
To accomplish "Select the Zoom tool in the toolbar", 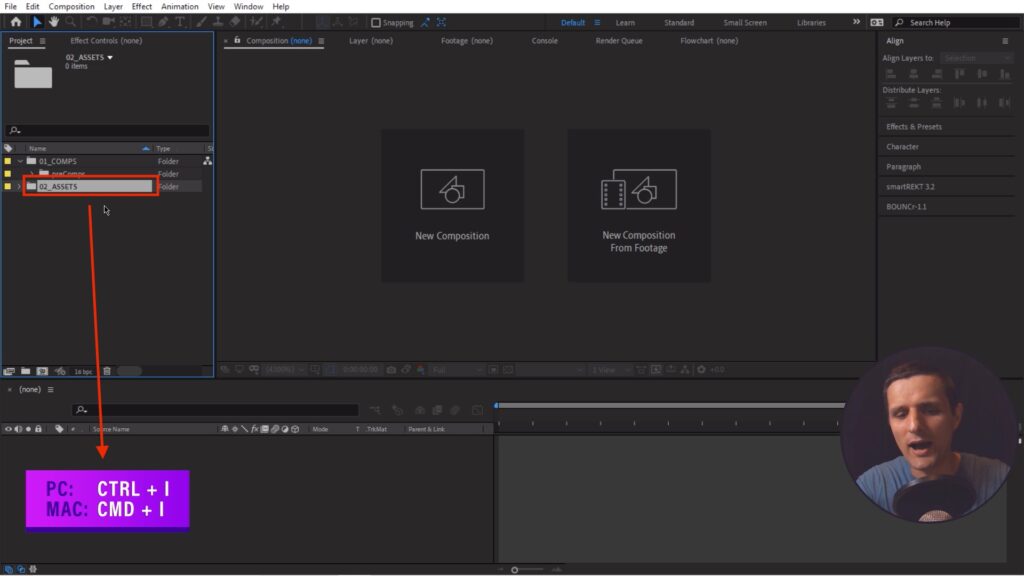I will (70, 22).
